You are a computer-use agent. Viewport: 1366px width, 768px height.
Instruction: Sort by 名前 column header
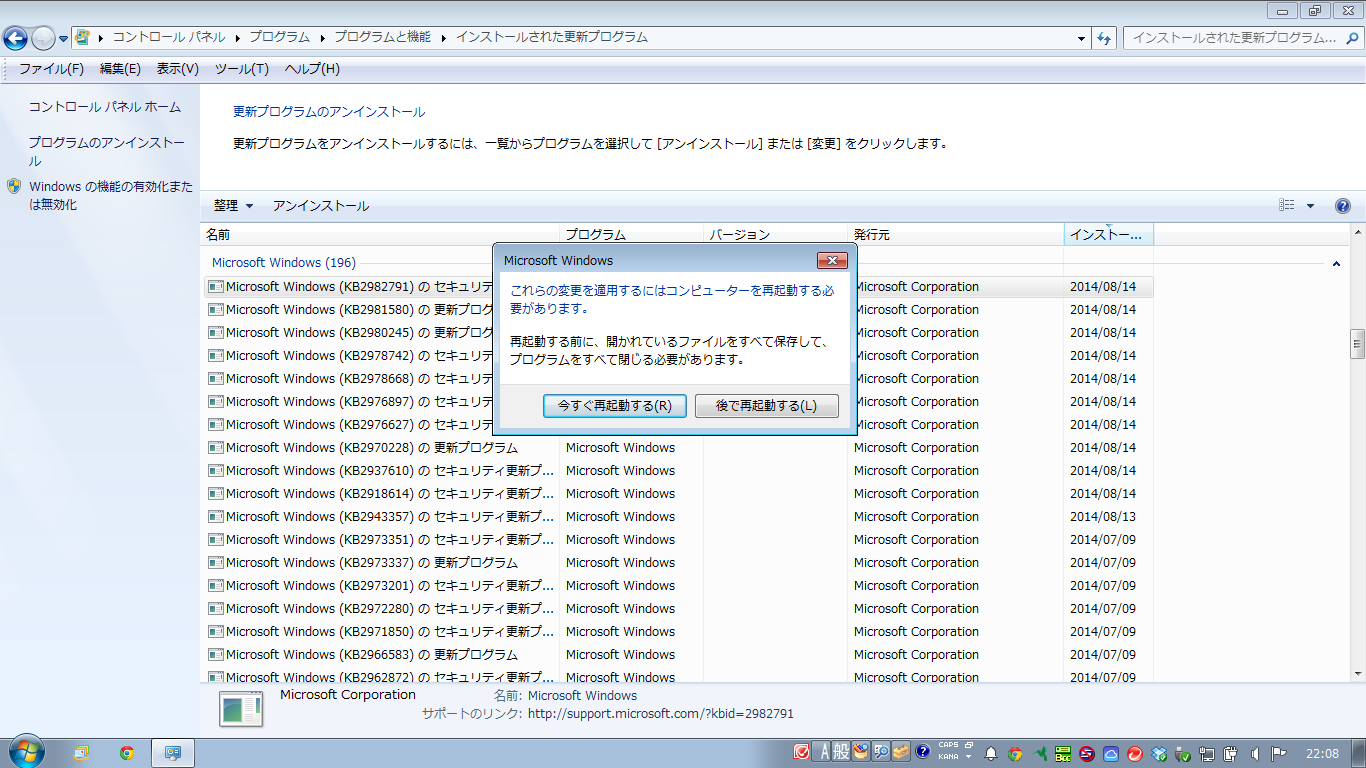coord(380,235)
